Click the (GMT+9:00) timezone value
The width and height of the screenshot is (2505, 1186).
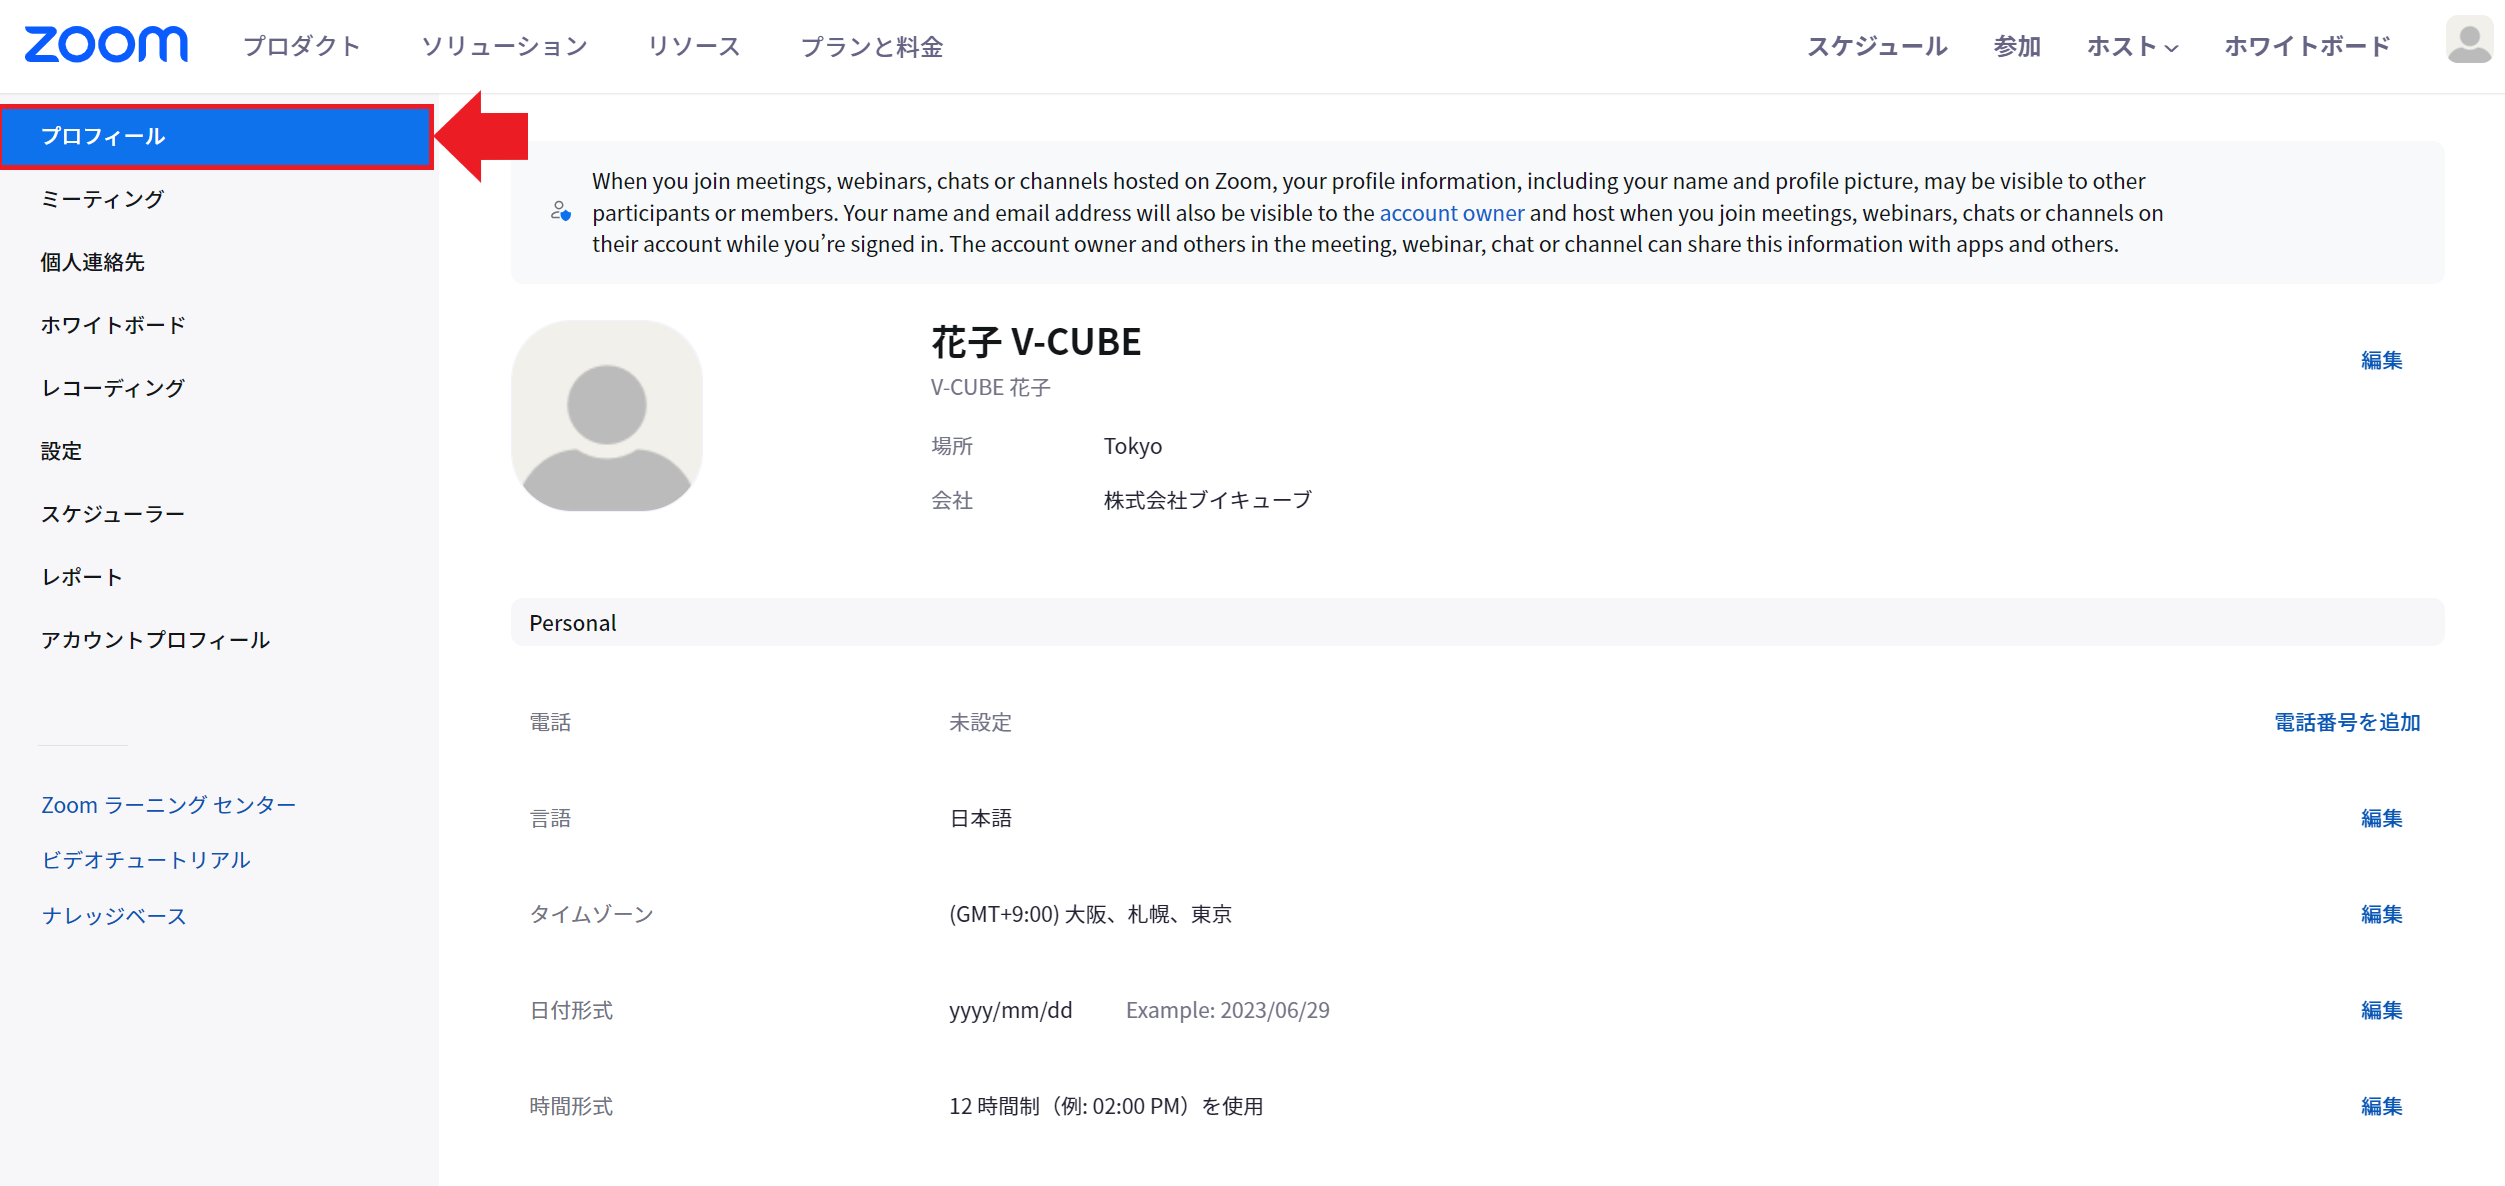tap(1090, 914)
